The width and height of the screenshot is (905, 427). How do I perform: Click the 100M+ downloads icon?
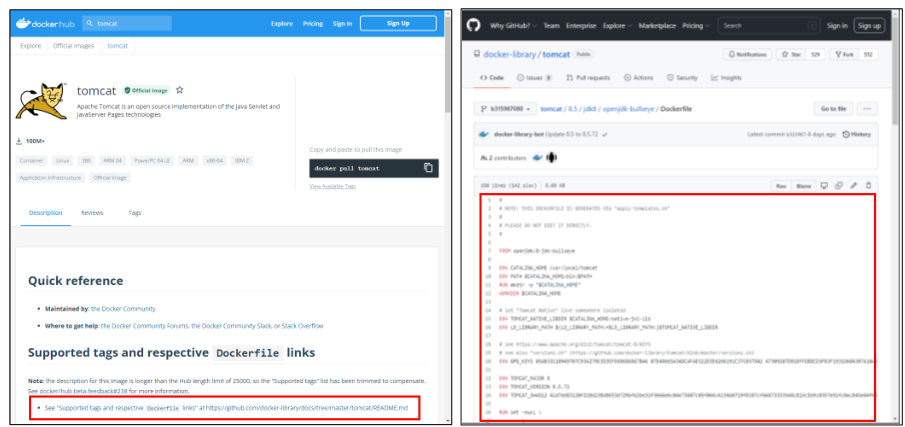tap(18, 141)
